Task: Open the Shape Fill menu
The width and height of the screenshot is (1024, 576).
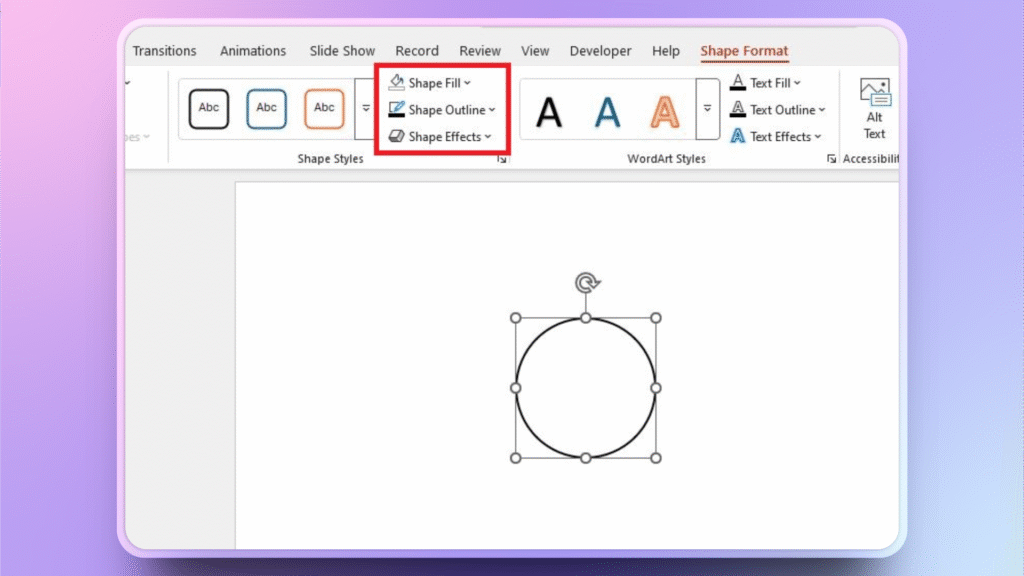Action: (x=435, y=82)
